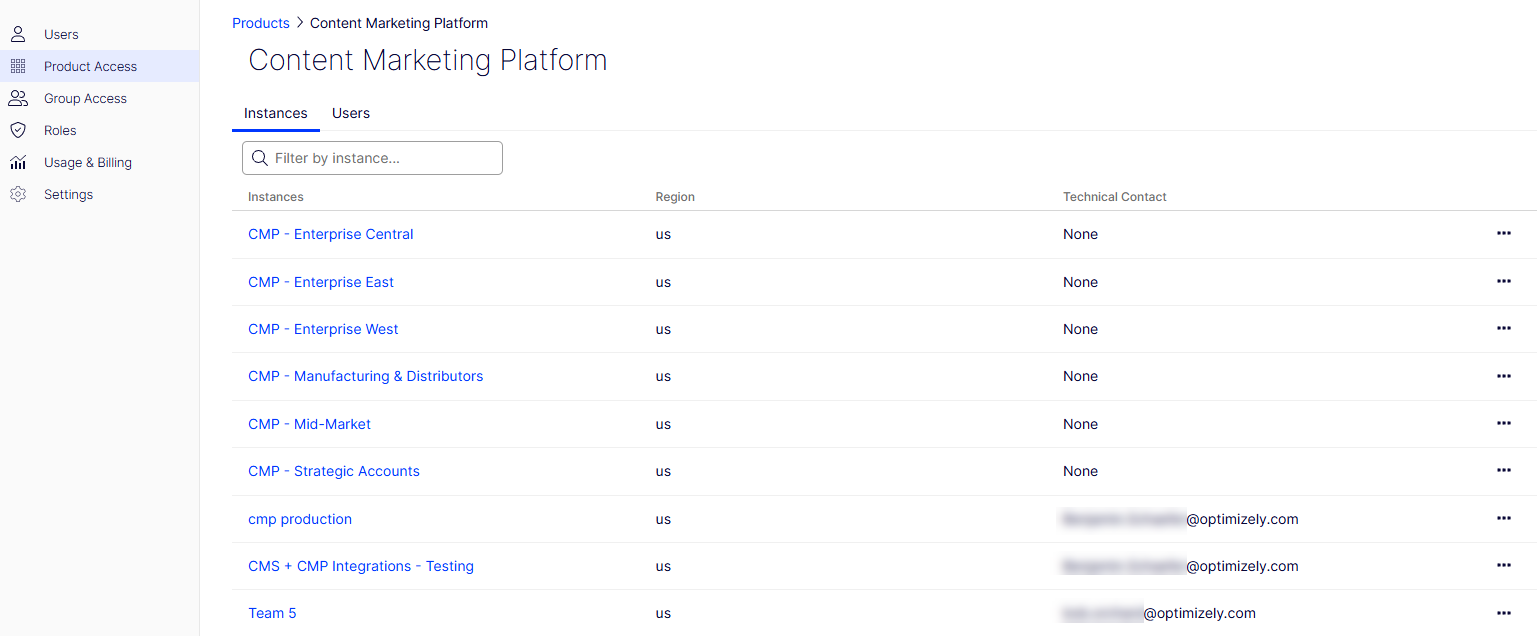Click the Roles shield icon
The image size is (1540, 636).
pyautogui.click(x=18, y=130)
